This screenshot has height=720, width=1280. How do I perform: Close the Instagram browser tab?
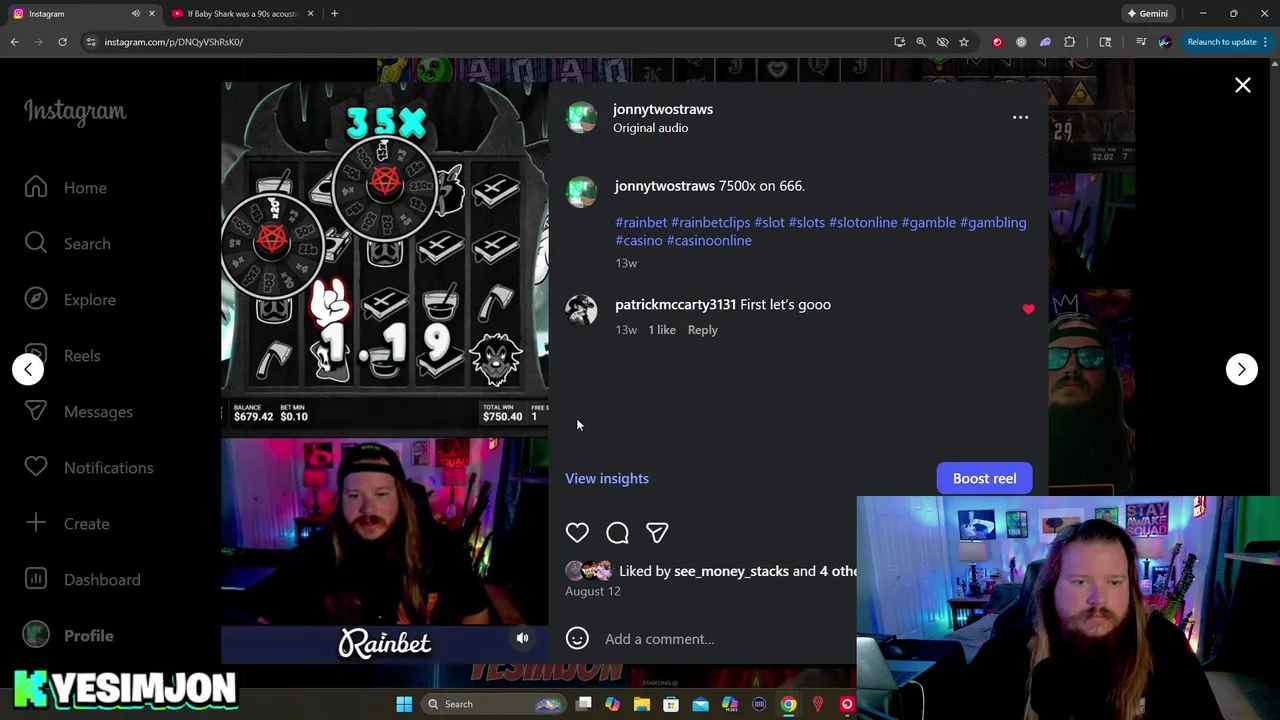point(152,13)
